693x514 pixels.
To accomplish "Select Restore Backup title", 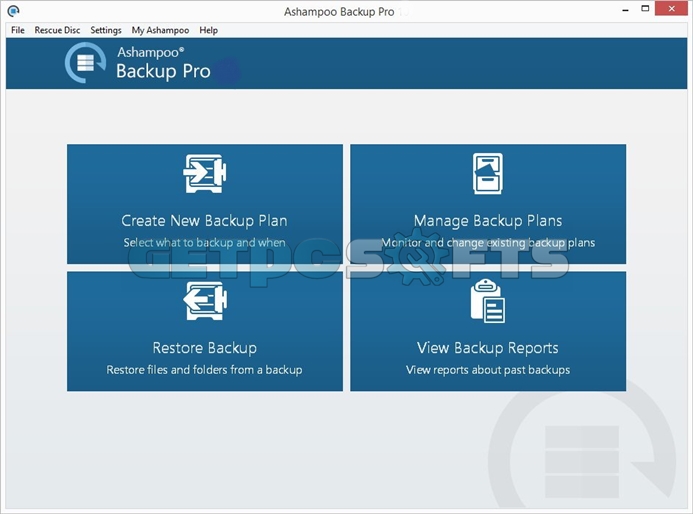I will click(x=205, y=348).
